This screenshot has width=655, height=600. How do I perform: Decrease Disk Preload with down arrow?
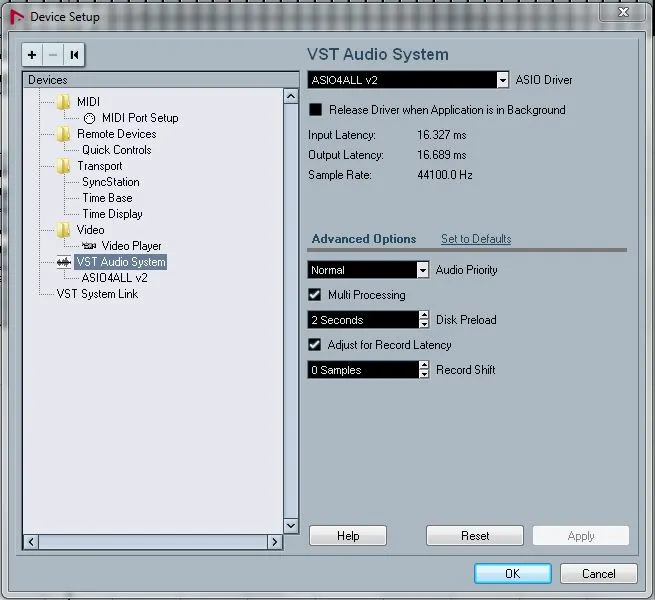tap(424, 324)
